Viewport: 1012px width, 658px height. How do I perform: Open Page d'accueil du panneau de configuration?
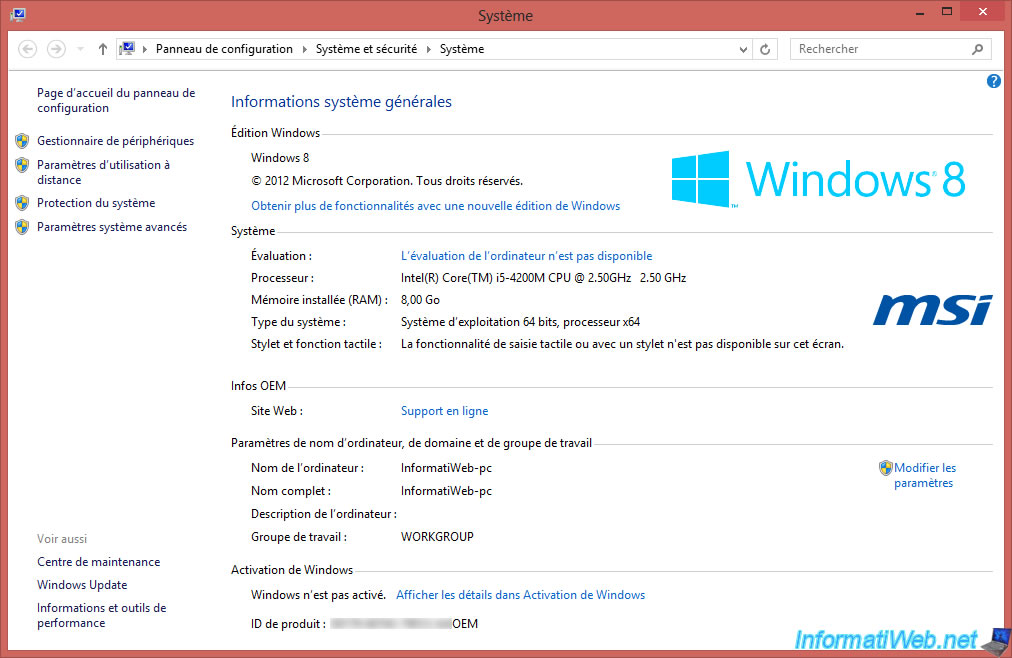pos(116,101)
